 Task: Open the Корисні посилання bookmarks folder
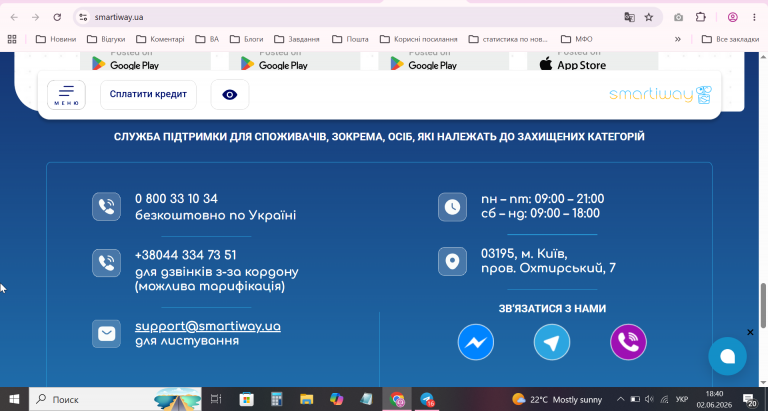click(419, 39)
